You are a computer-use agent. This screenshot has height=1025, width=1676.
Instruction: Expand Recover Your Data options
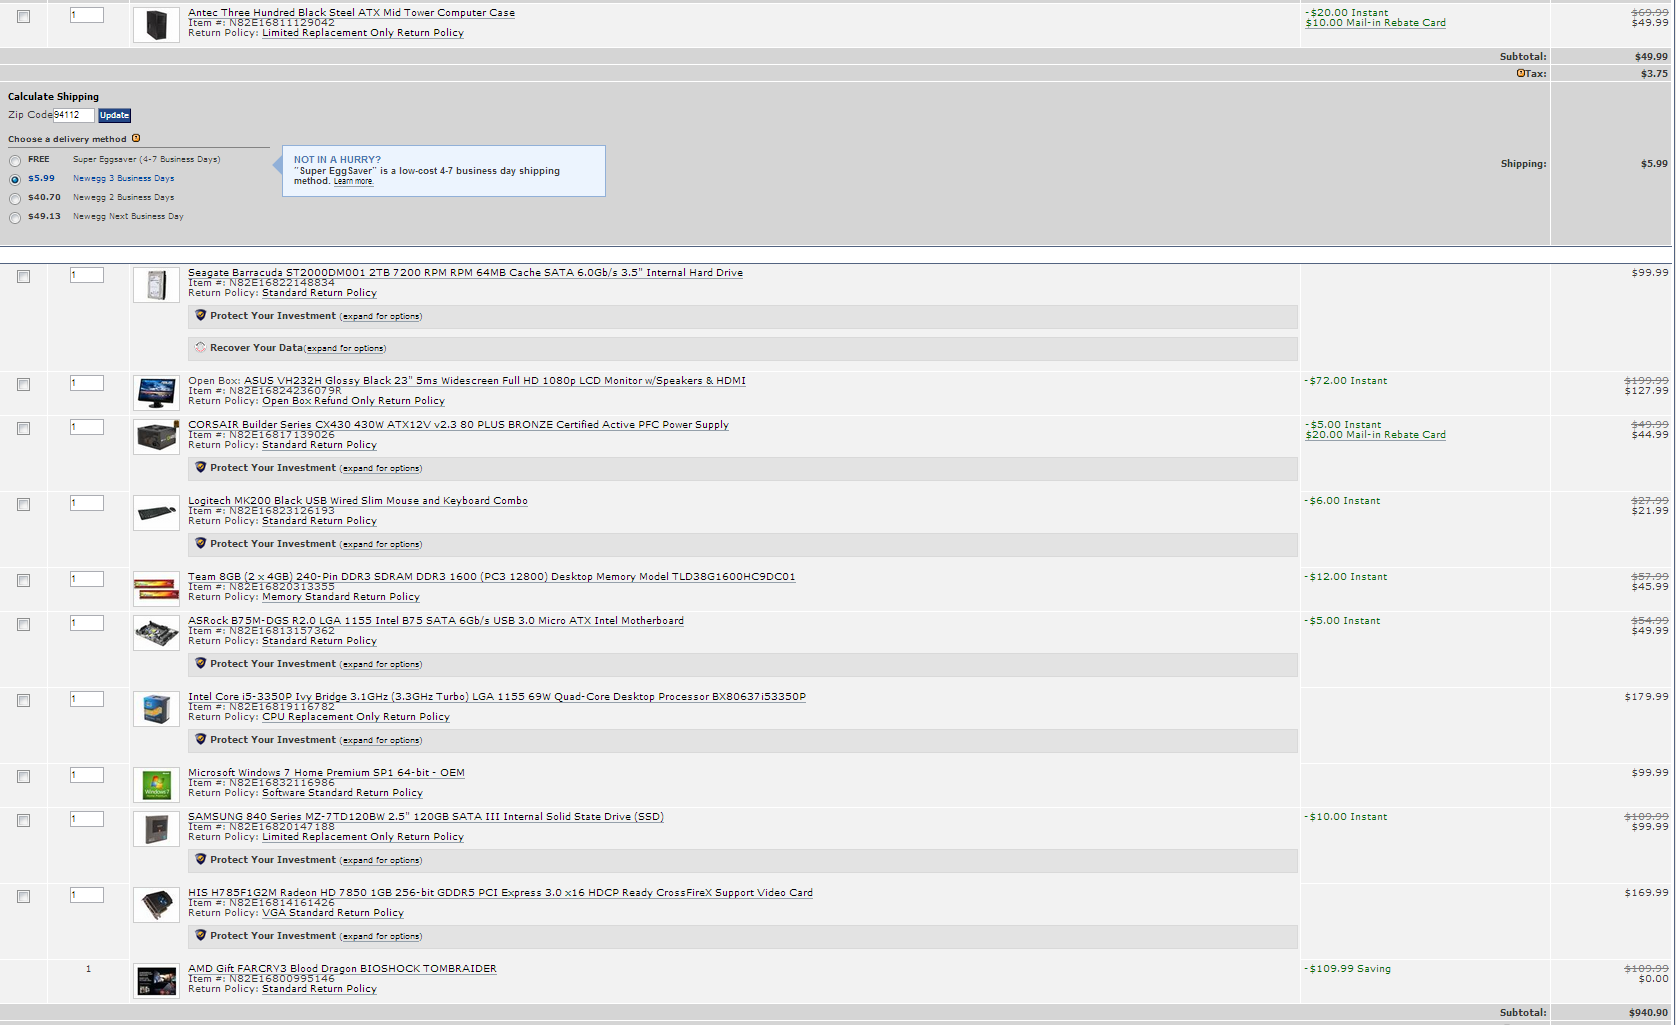point(345,348)
